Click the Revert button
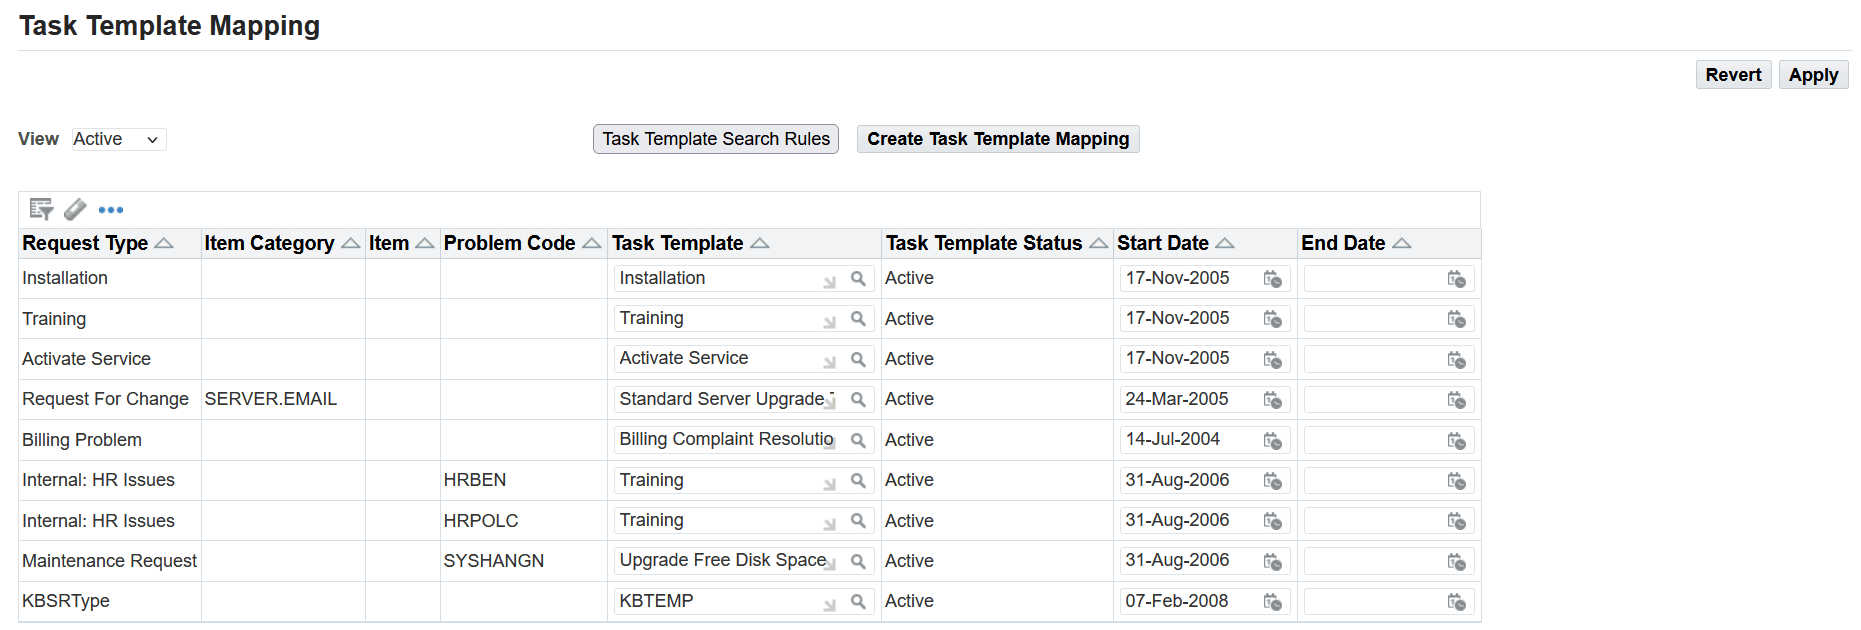Image resolution: width=1861 pixels, height=630 pixels. (x=1733, y=75)
